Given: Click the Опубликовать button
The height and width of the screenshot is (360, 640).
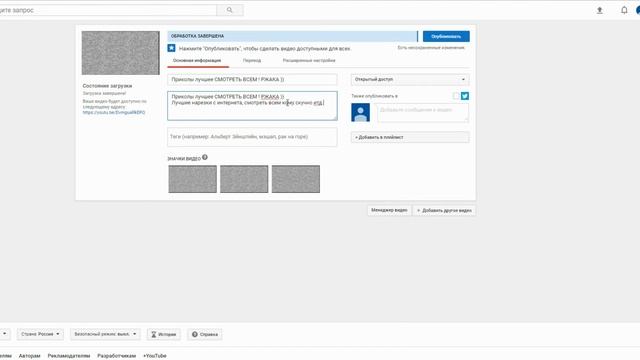Looking at the screenshot, I should click(x=446, y=36).
